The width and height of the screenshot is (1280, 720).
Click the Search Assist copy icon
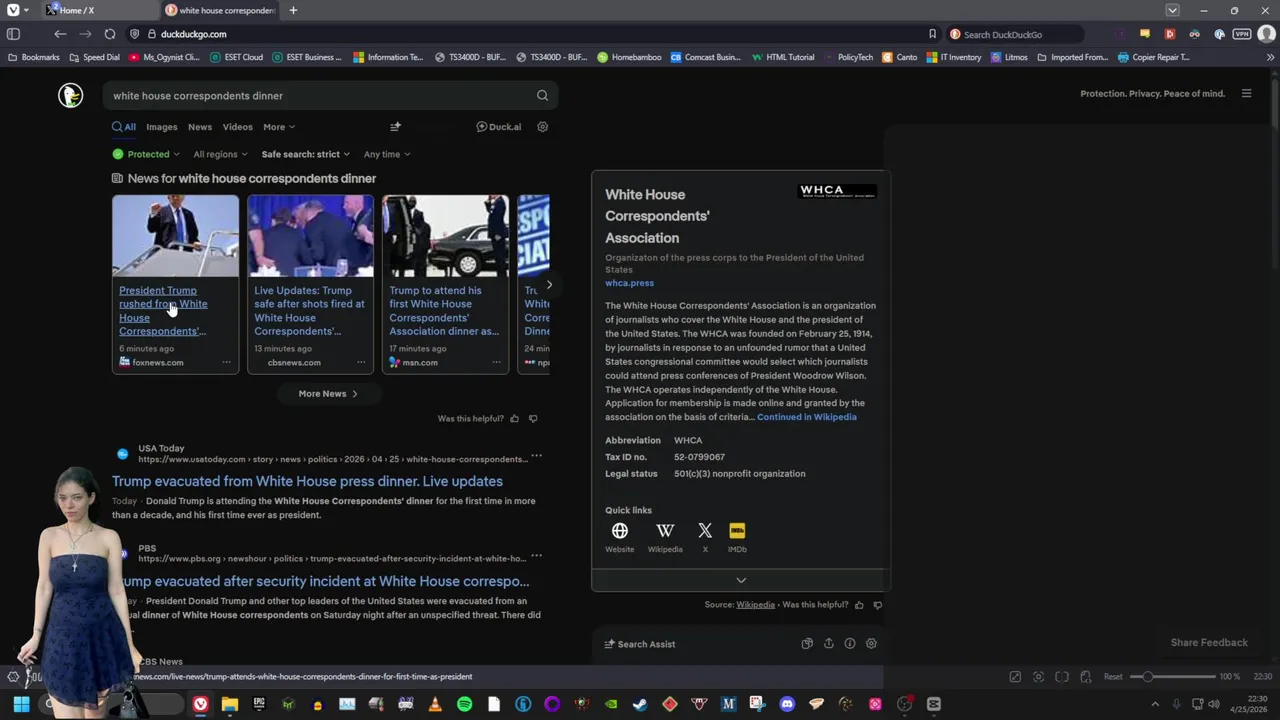pos(807,644)
